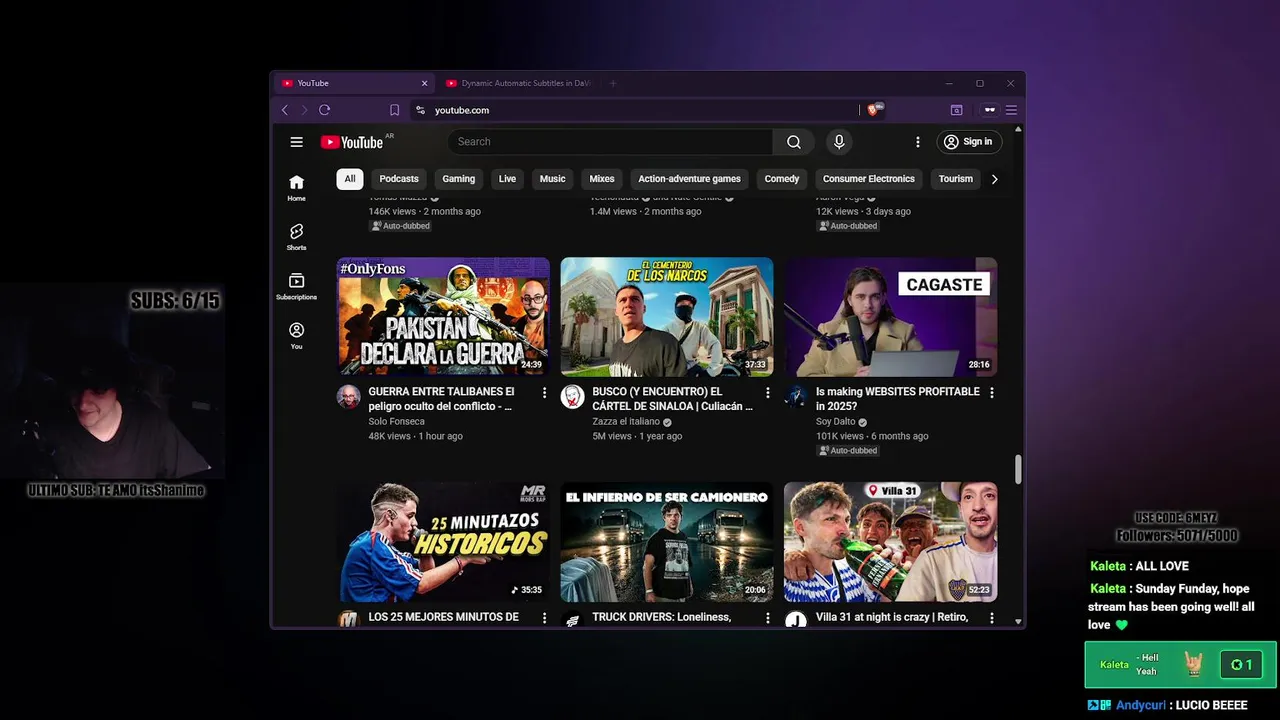Click the search magnifier button

click(794, 142)
